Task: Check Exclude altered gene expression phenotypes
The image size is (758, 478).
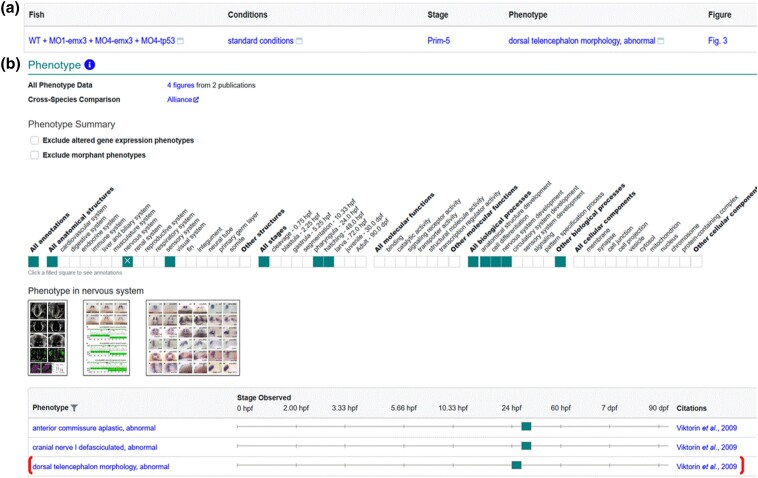Action: point(34,140)
